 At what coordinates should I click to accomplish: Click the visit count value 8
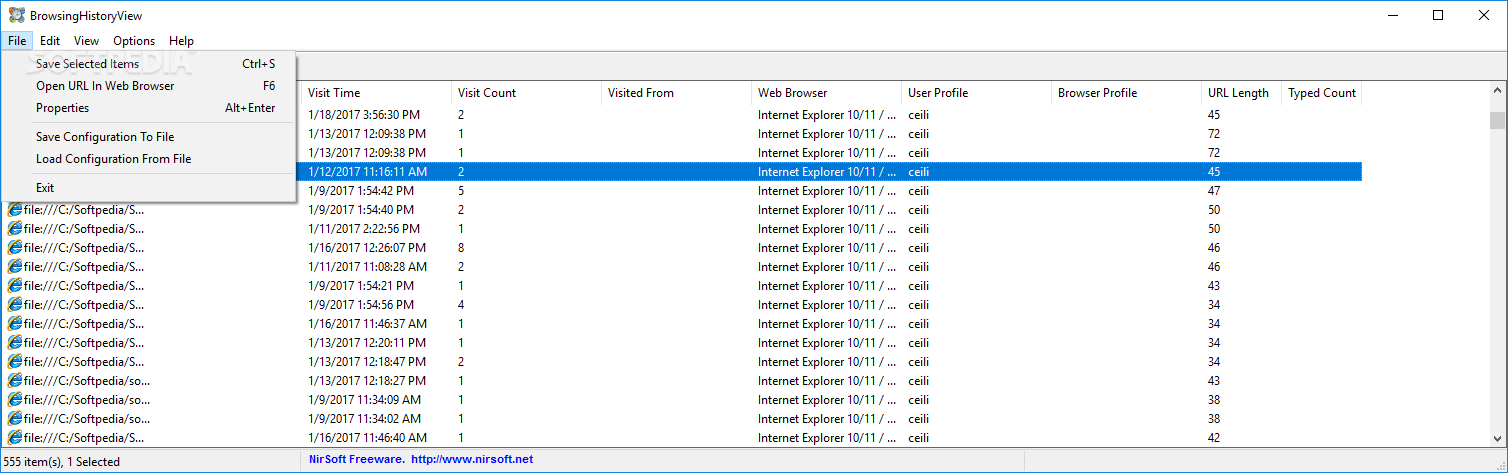pos(461,248)
